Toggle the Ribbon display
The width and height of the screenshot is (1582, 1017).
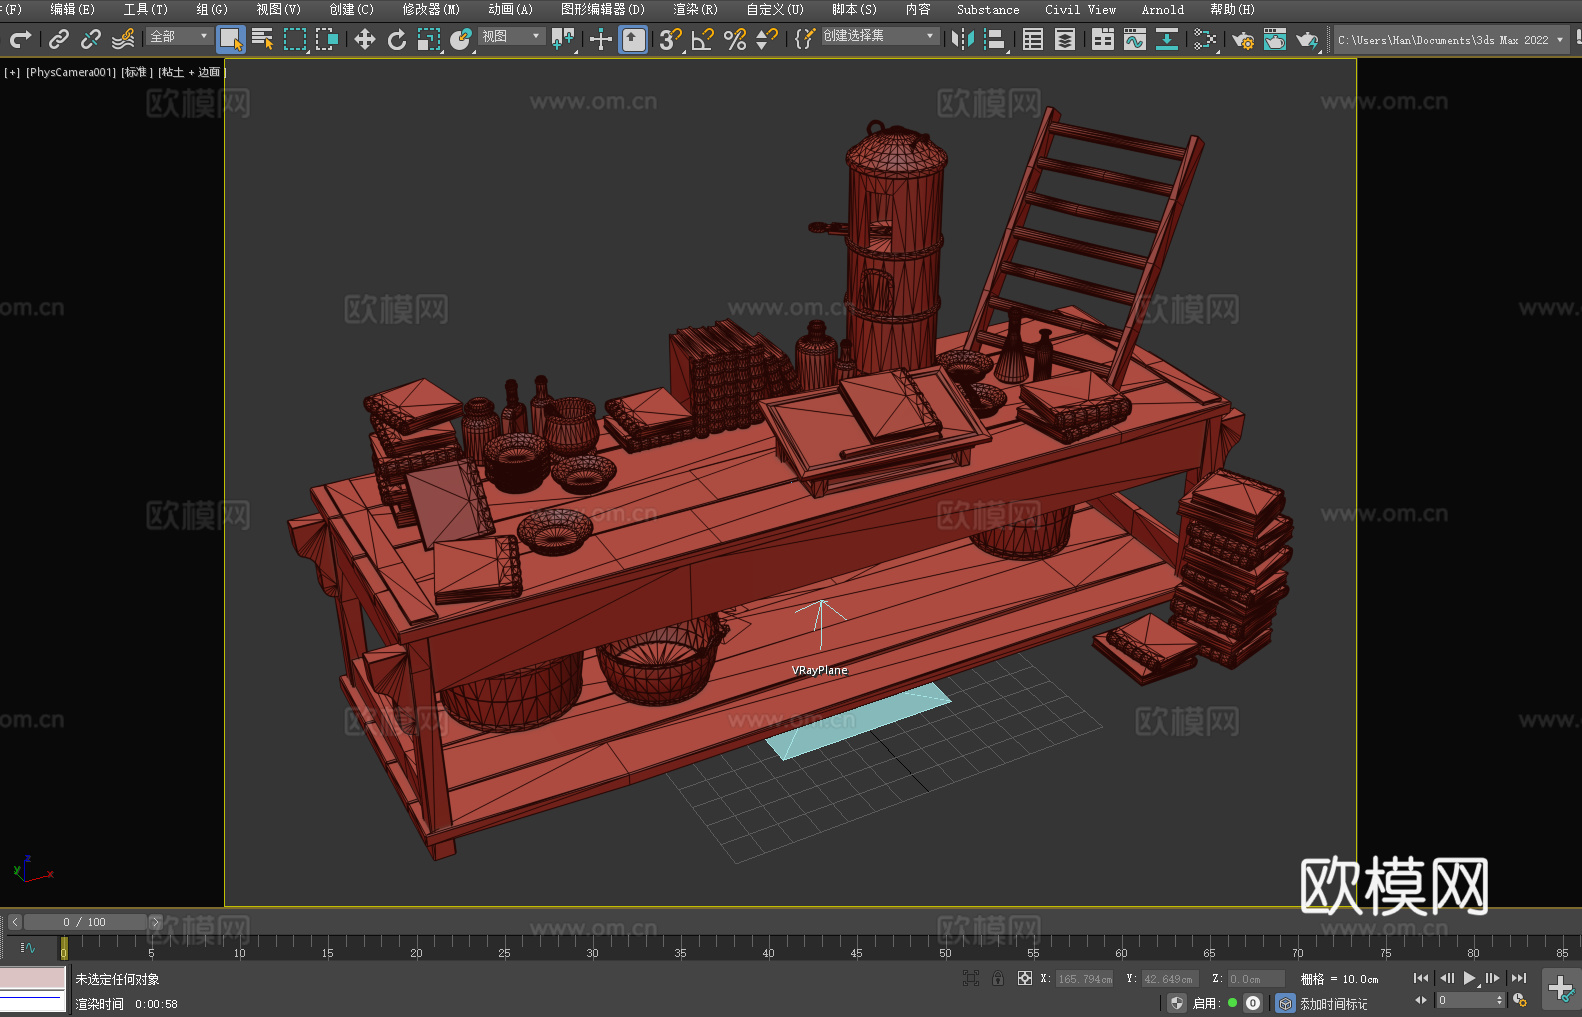1103,39
